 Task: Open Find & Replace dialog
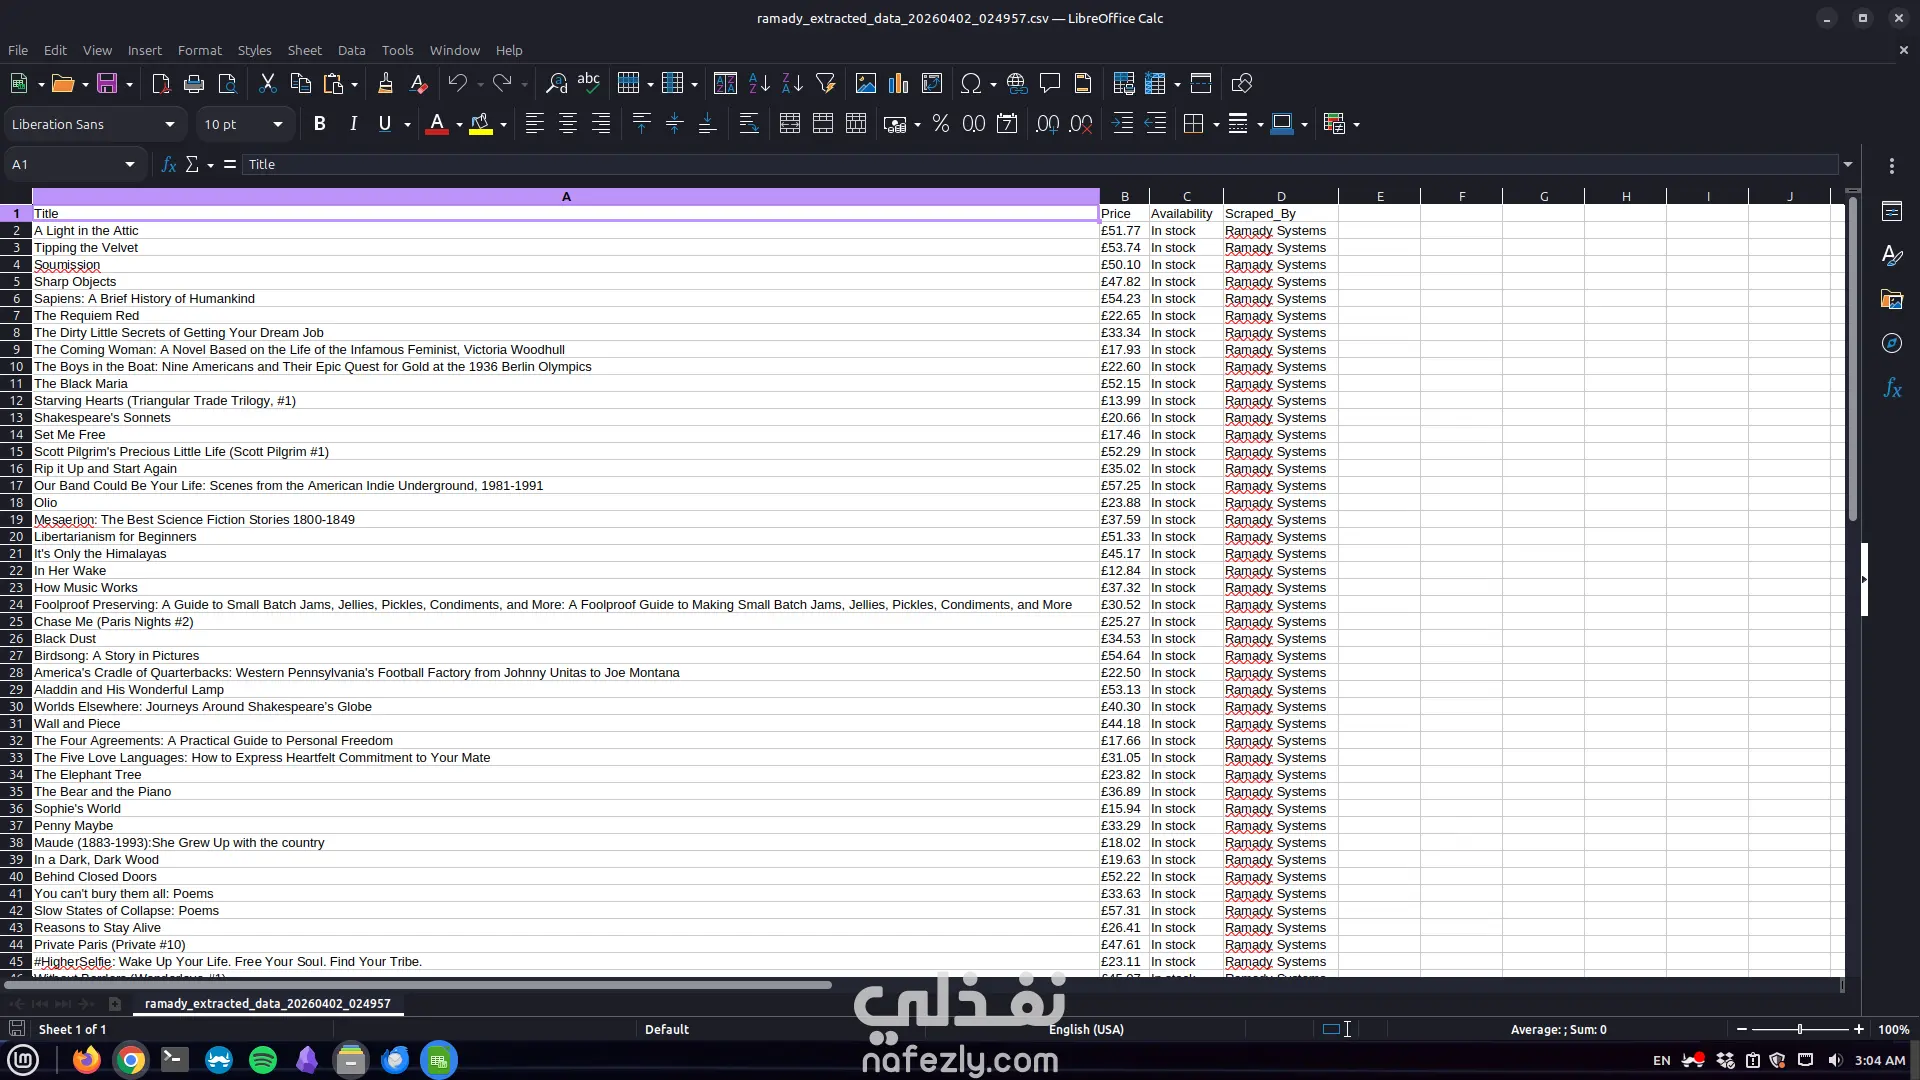[x=556, y=84]
